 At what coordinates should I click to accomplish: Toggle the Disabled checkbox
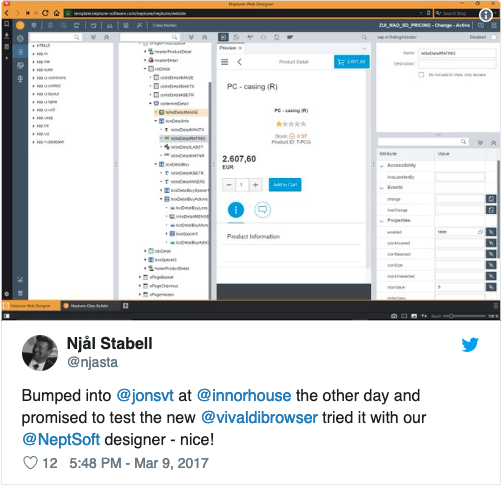coord(494,37)
